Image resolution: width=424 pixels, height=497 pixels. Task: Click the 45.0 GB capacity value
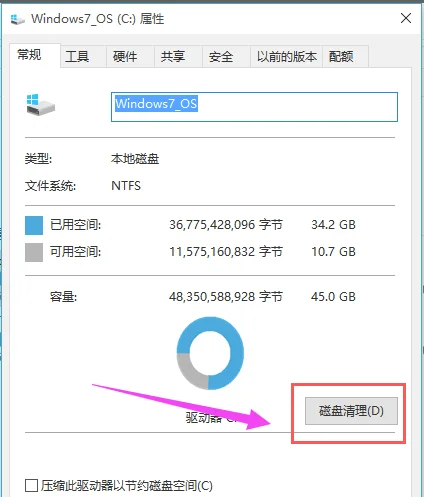point(333,296)
